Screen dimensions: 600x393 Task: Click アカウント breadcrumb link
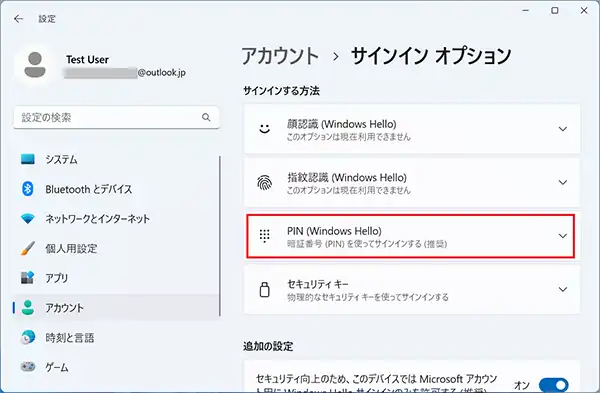280,56
